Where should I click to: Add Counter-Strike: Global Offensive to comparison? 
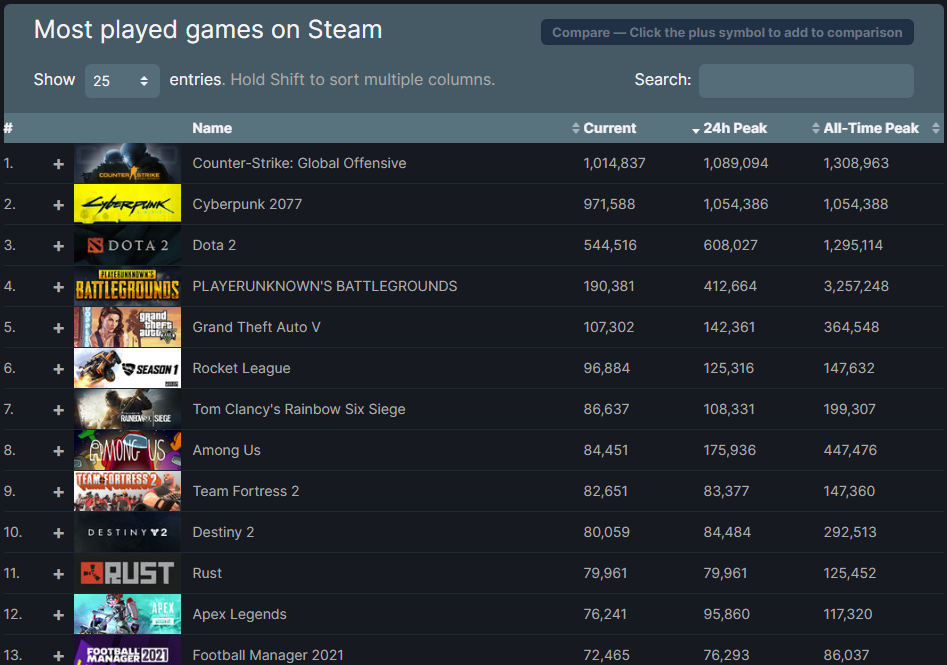[59, 164]
